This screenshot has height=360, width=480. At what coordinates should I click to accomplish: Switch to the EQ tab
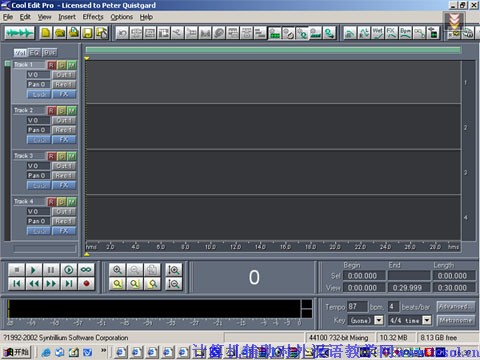(x=34, y=52)
